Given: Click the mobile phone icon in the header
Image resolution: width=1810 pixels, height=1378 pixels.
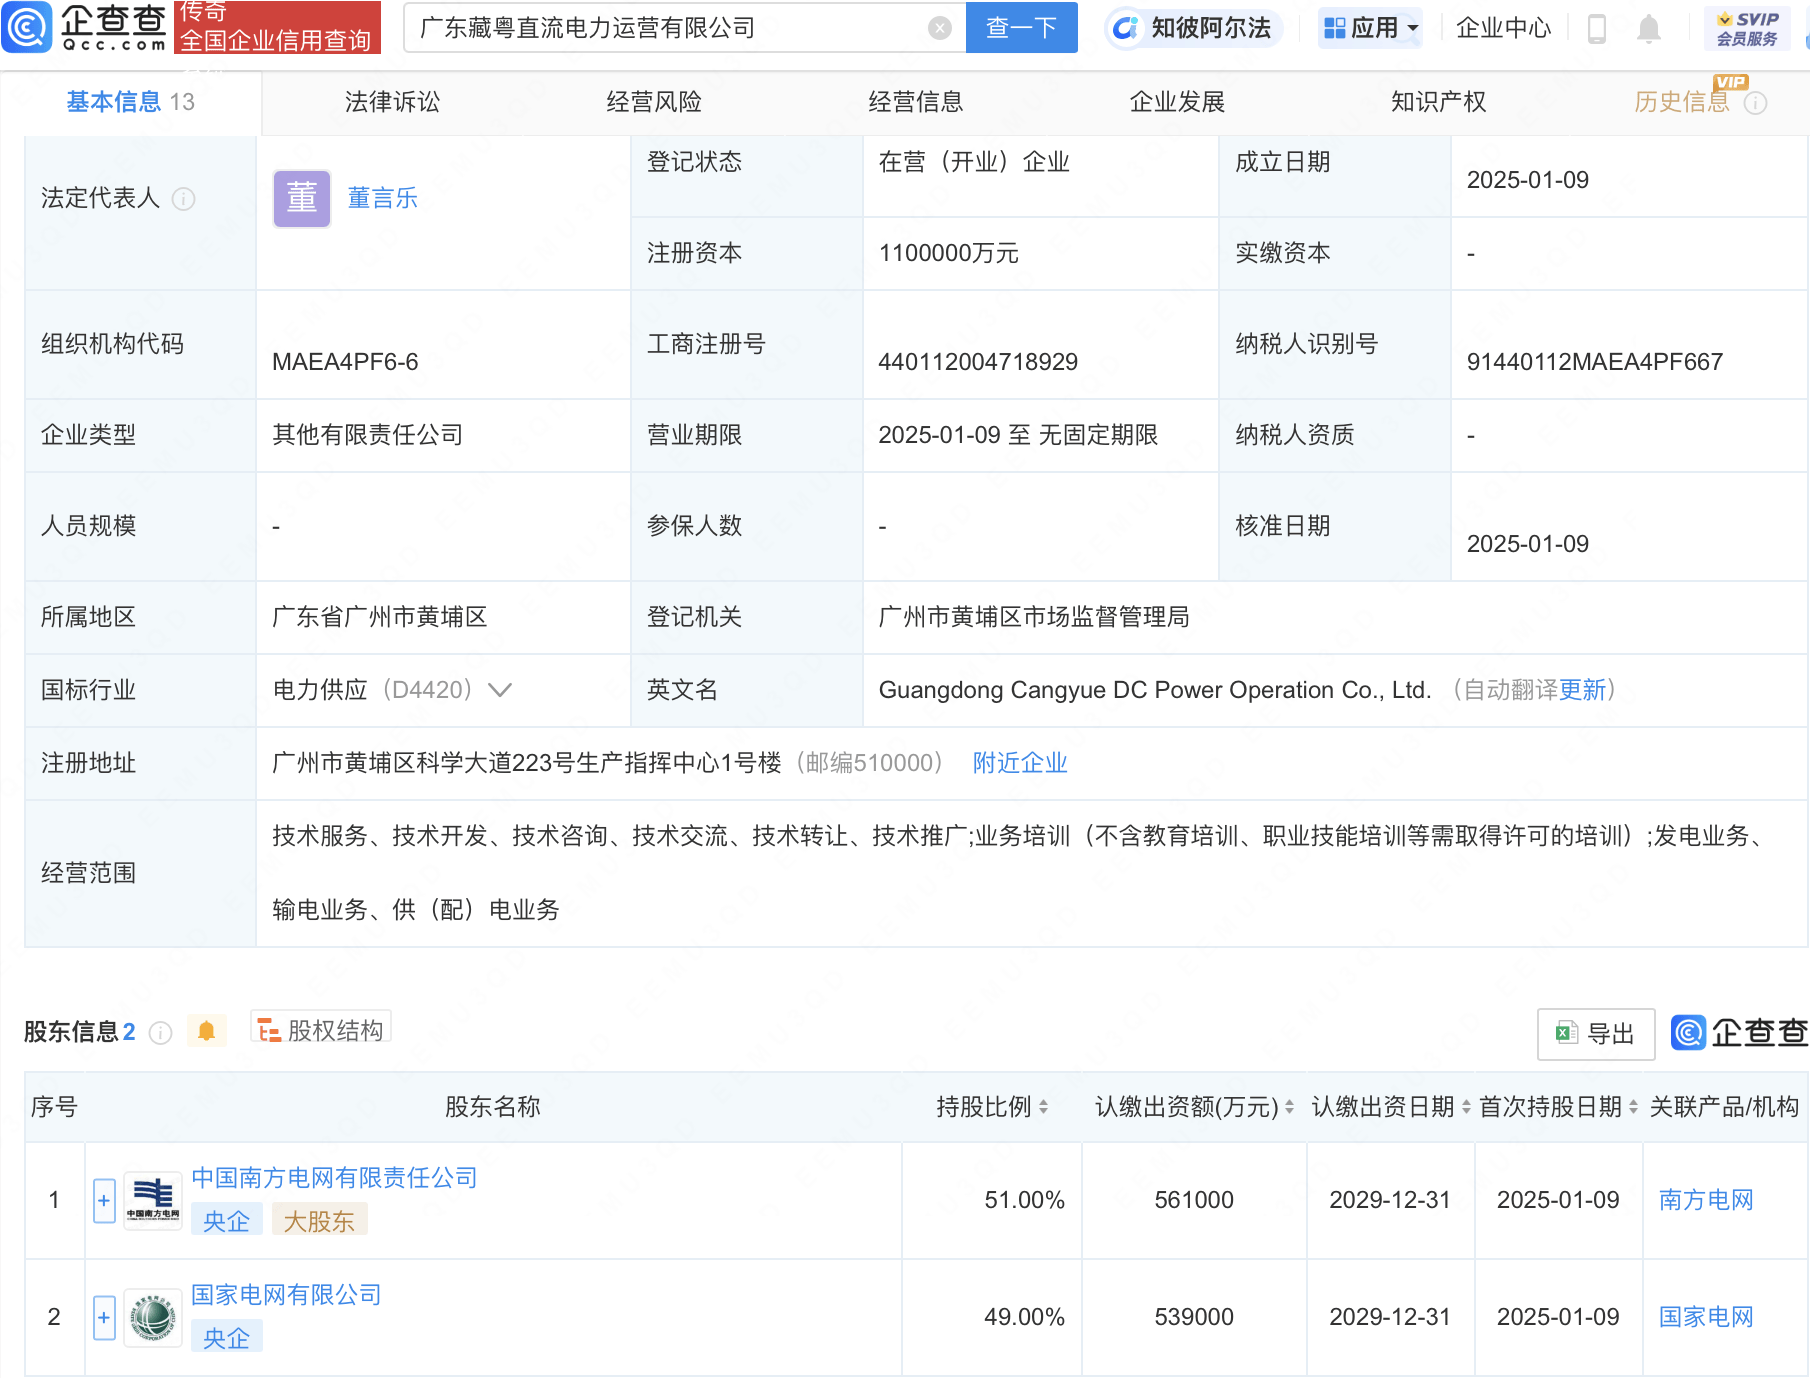Looking at the screenshot, I should tap(1596, 28).
